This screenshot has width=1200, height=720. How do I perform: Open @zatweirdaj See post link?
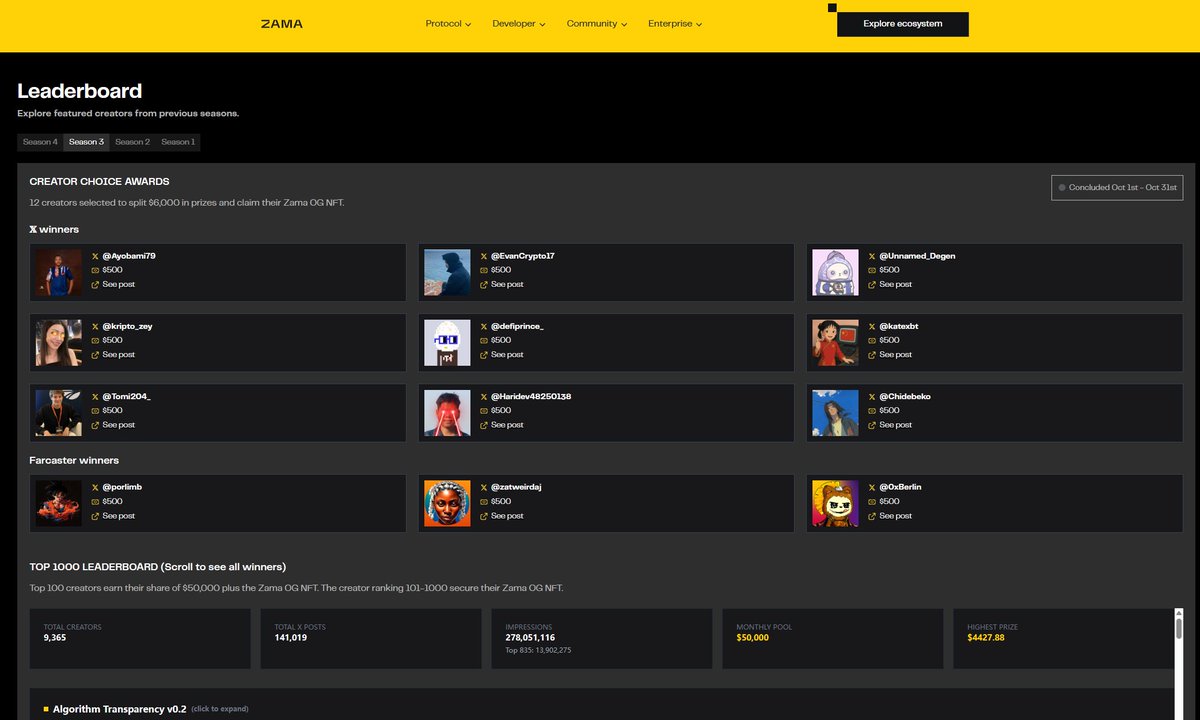[x=501, y=516]
